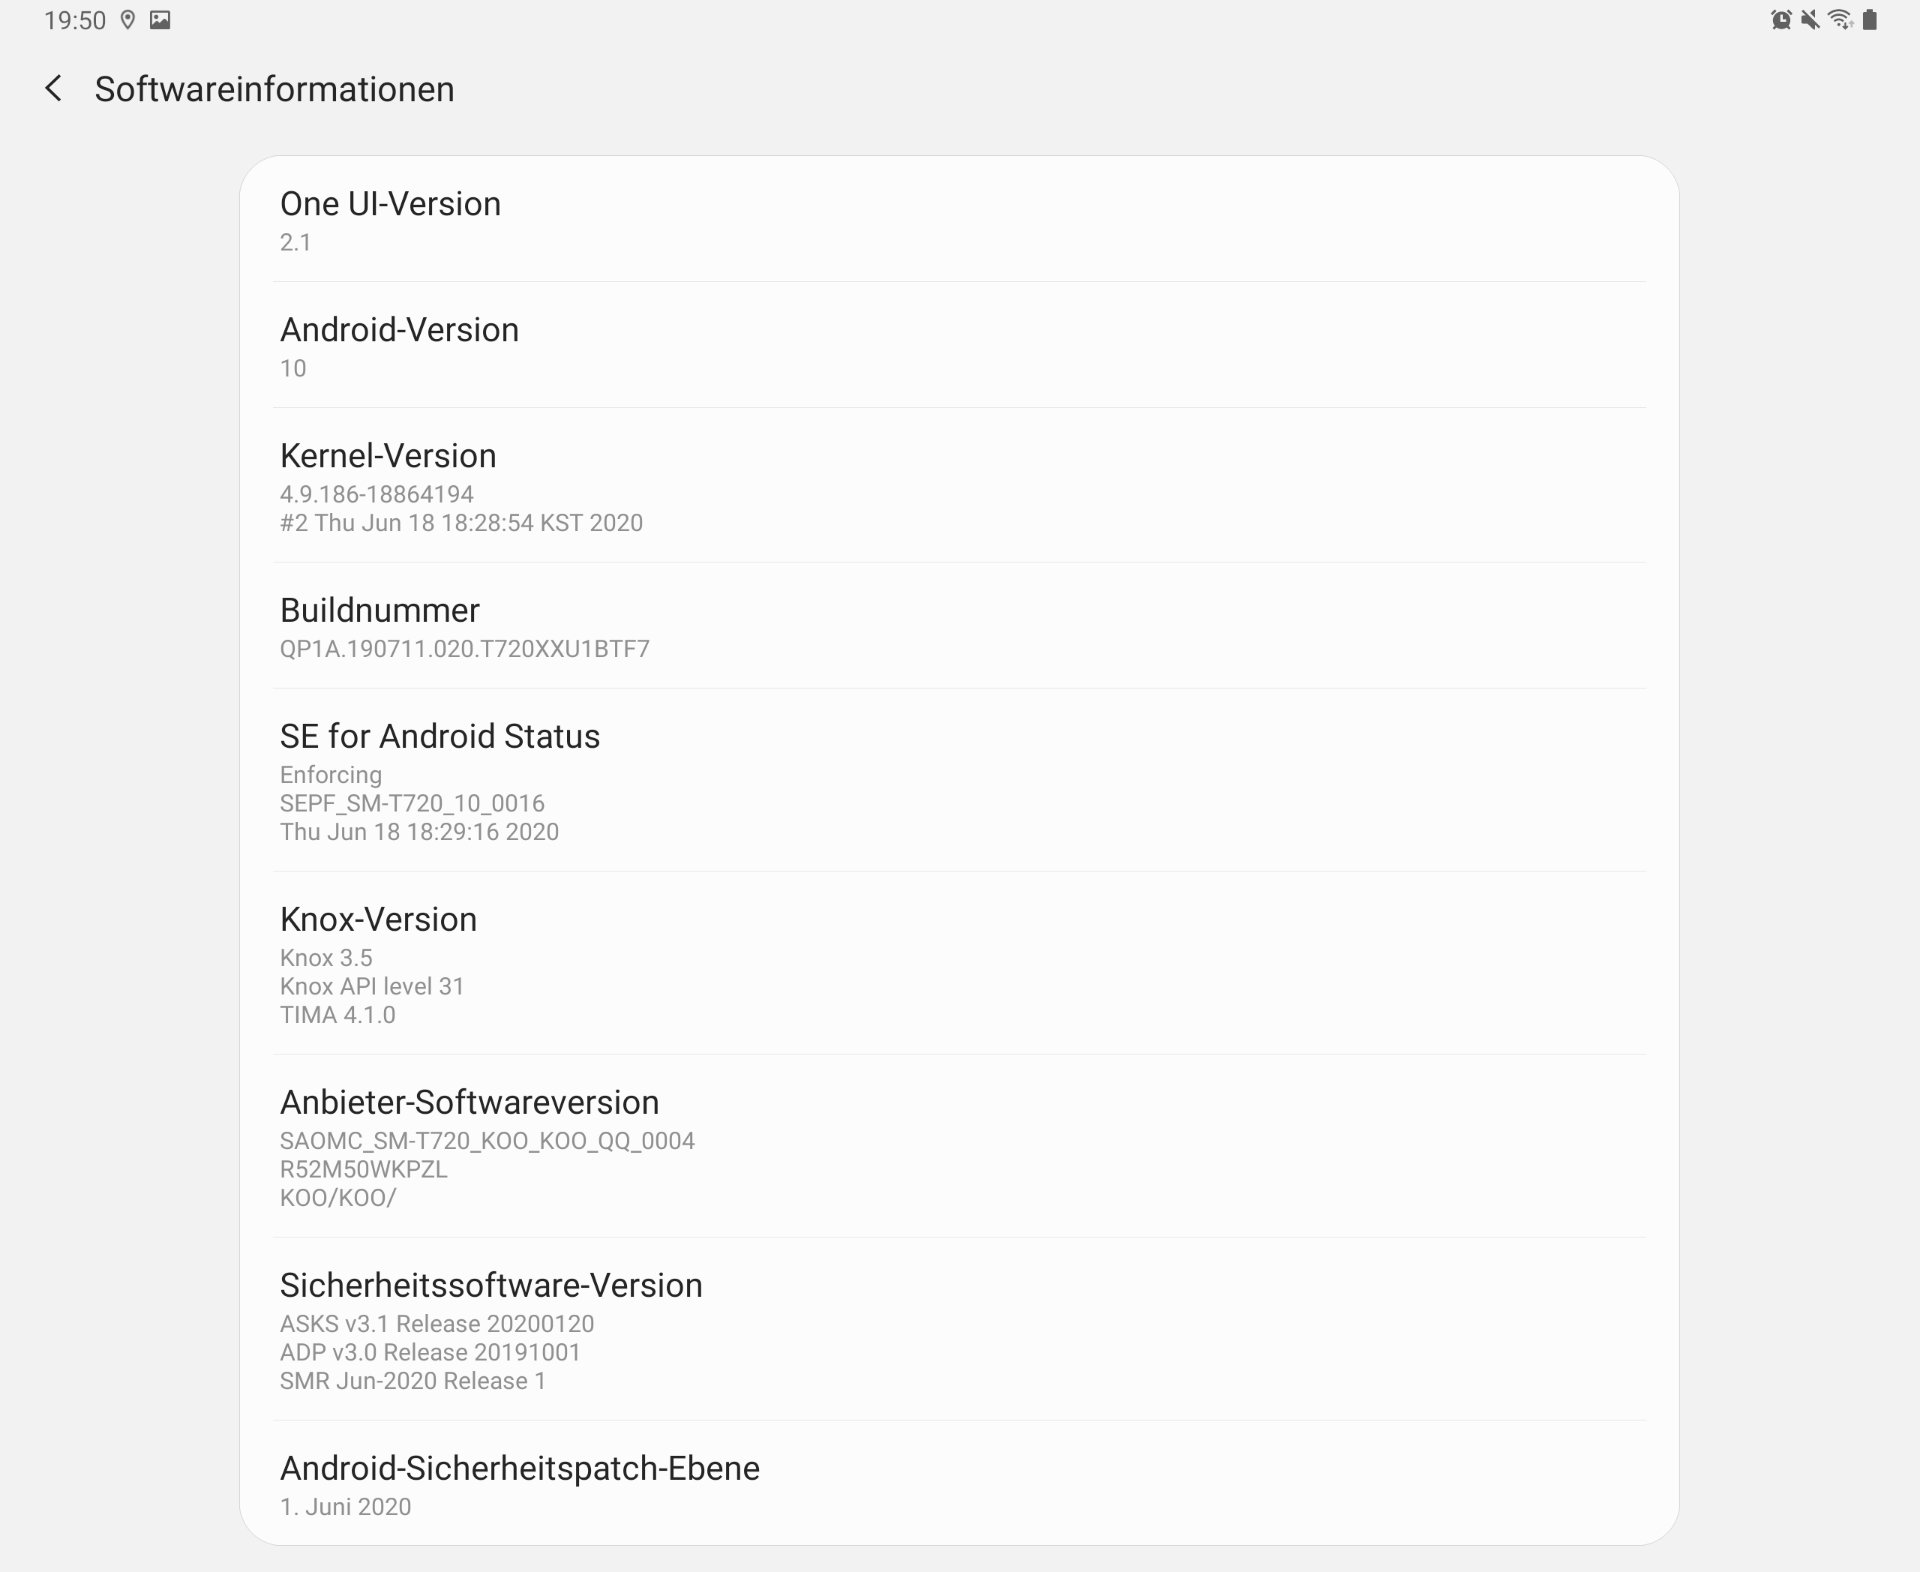The image size is (1920, 1572).
Task: Tap the location pin status icon
Action: coord(128,20)
